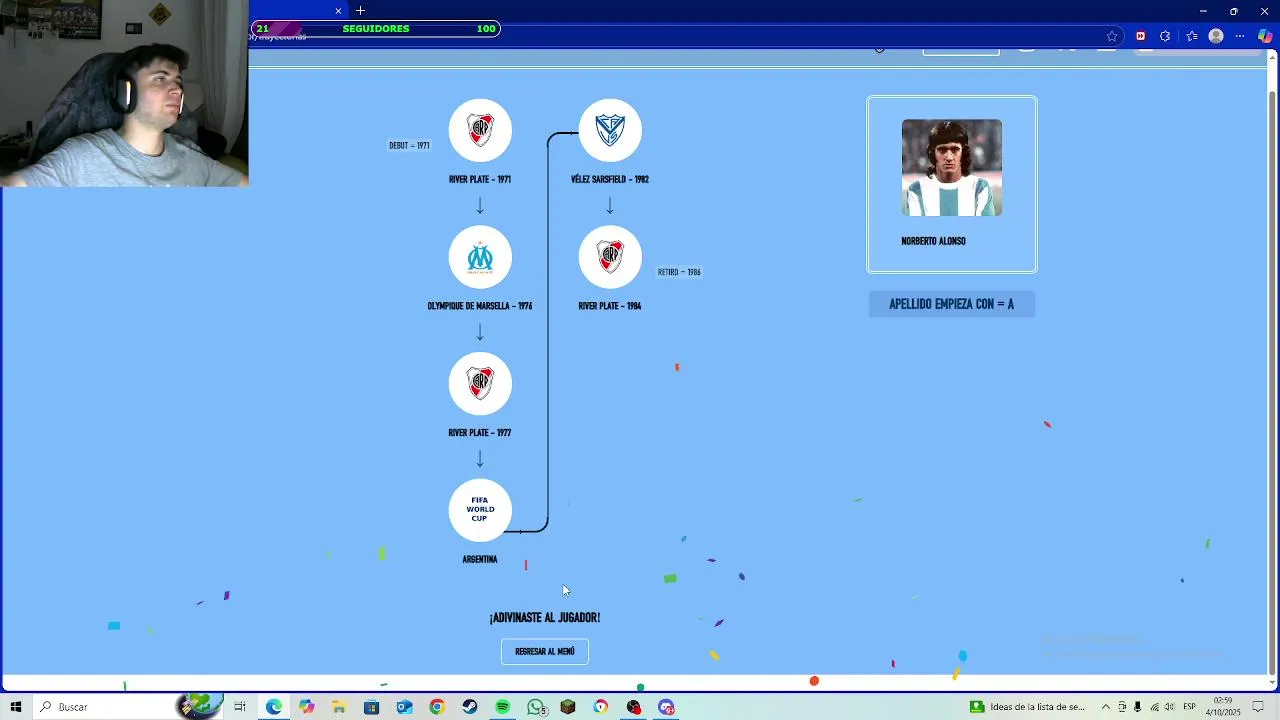Click the Olympique de Marsella 1976 logo
The image size is (1280, 720).
pos(480,257)
